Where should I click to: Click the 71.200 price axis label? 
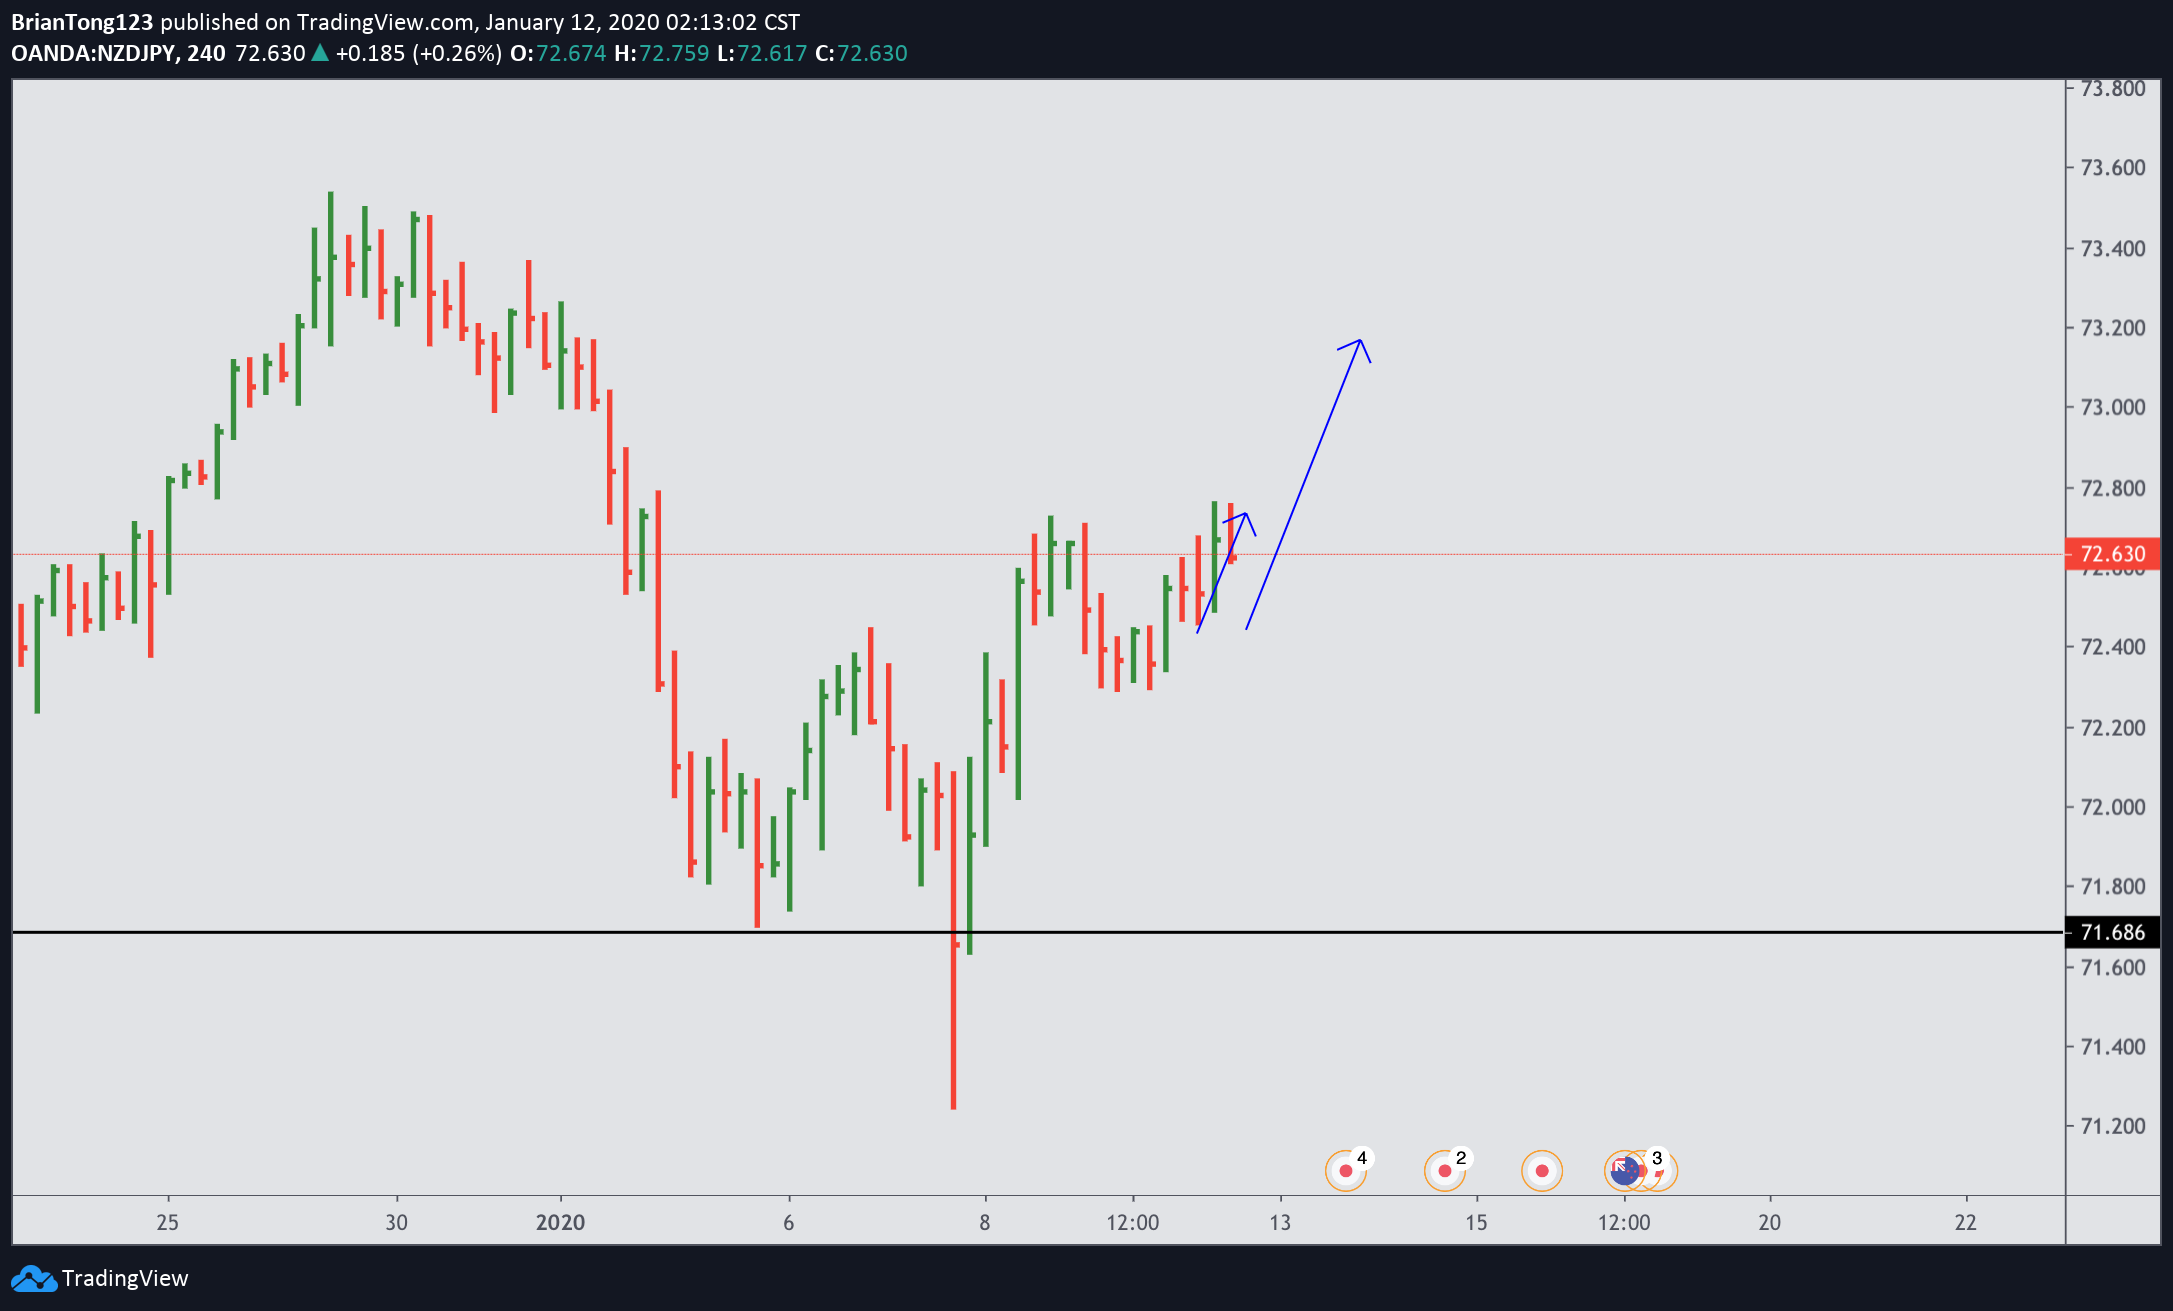point(2113,1126)
